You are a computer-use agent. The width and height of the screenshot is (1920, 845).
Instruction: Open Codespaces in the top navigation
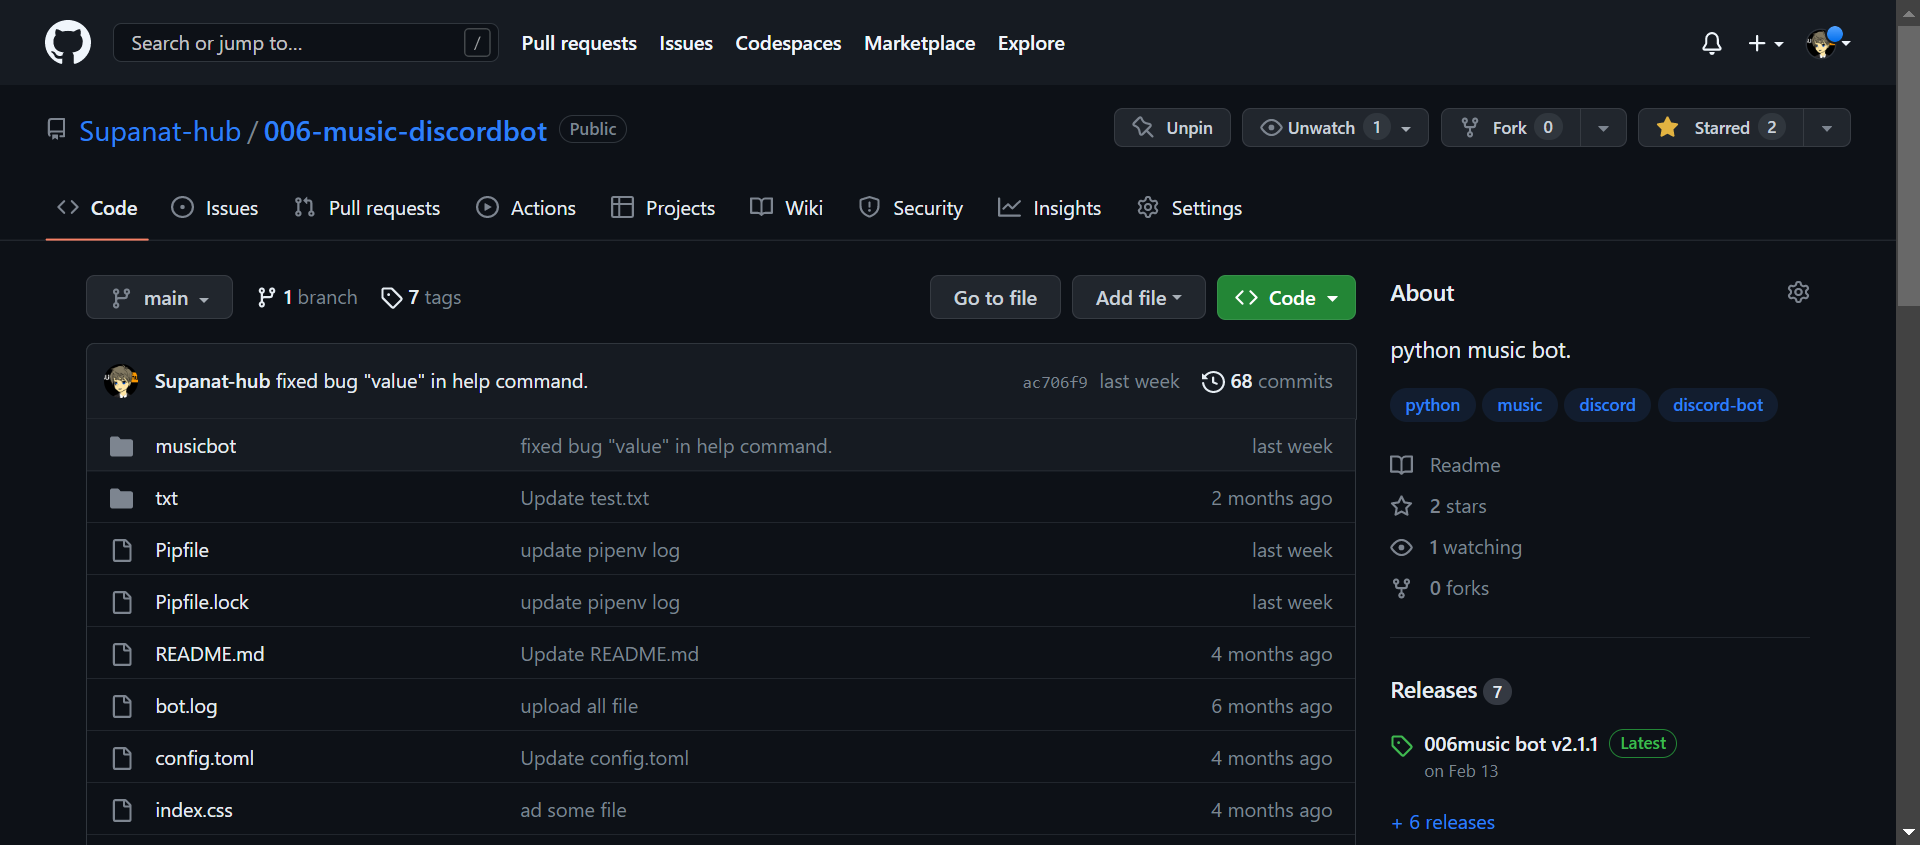tap(788, 43)
